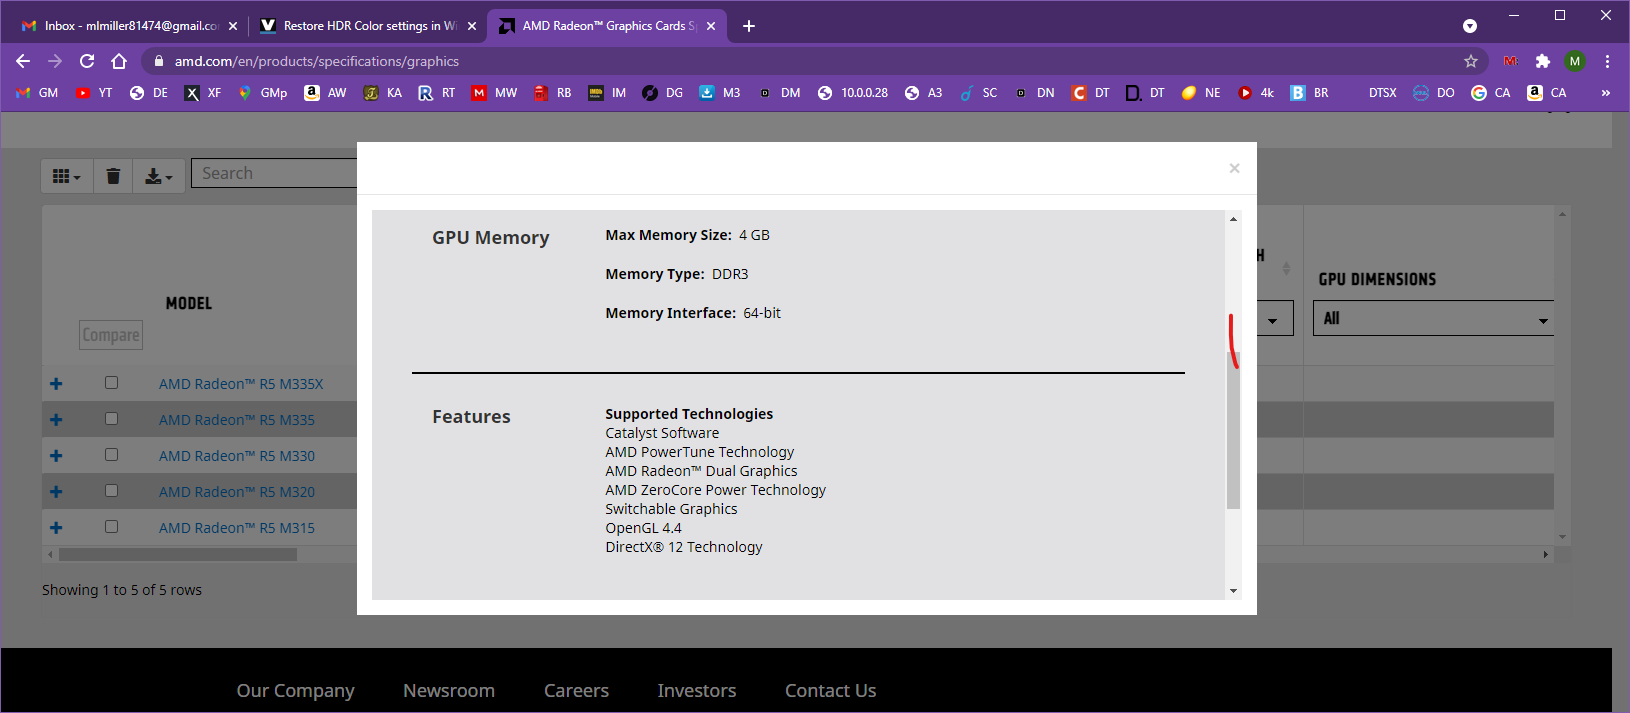This screenshot has height=713, width=1630.
Task: Expand row for AMD Radeon R5 M335
Action: pyautogui.click(x=56, y=420)
